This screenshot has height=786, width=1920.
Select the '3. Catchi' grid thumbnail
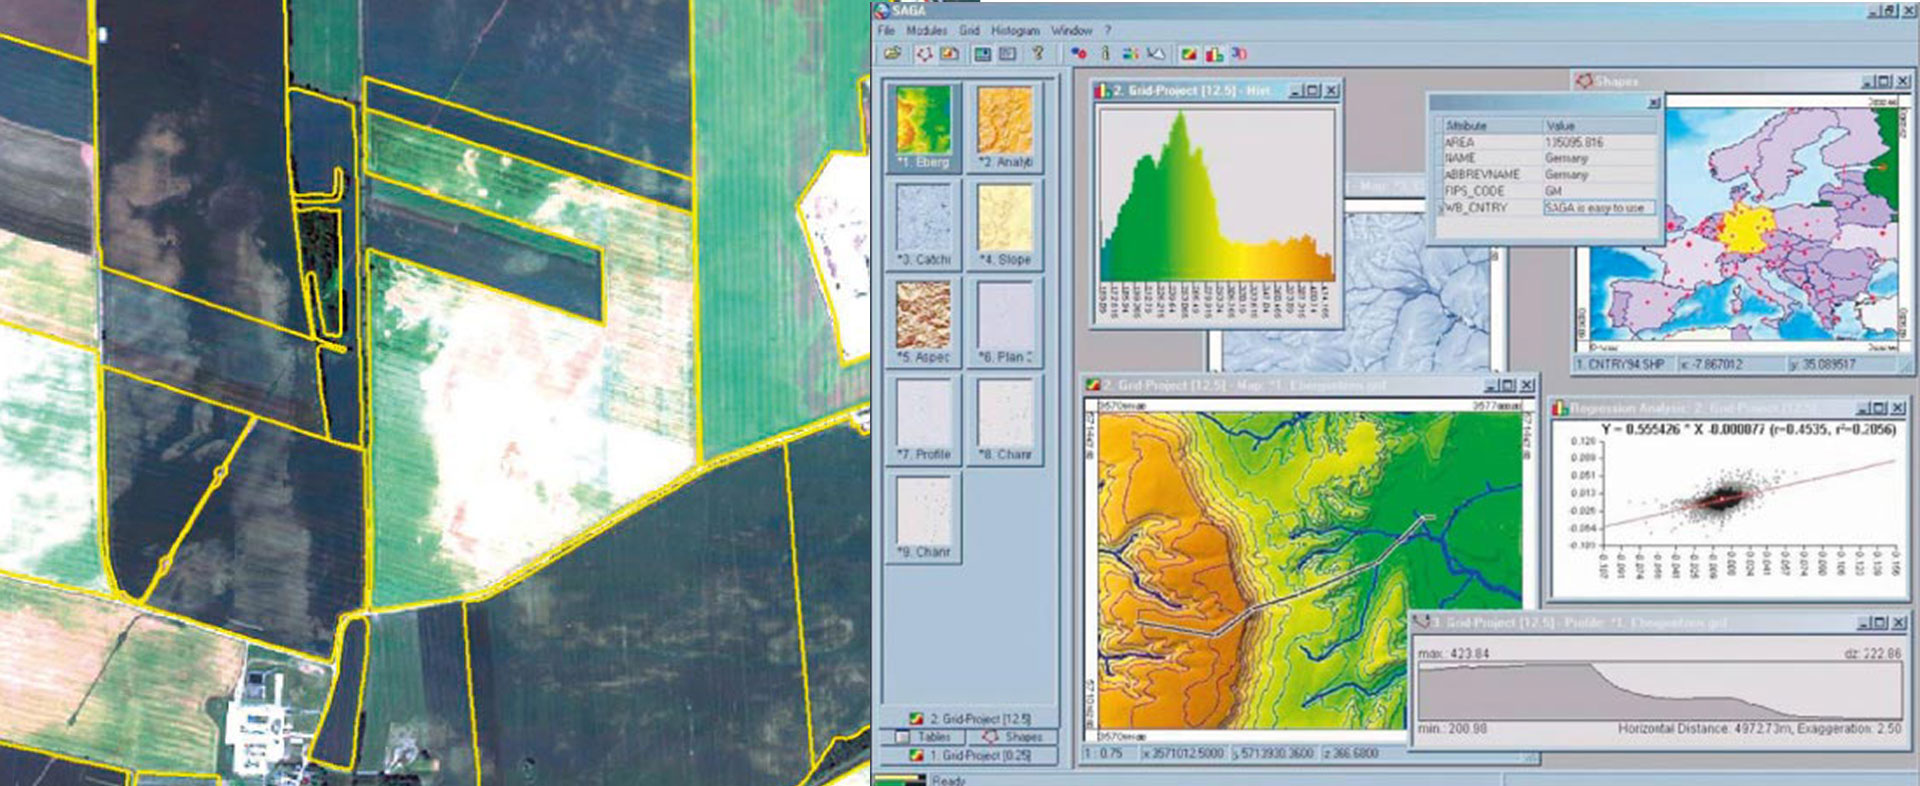point(923,225)
